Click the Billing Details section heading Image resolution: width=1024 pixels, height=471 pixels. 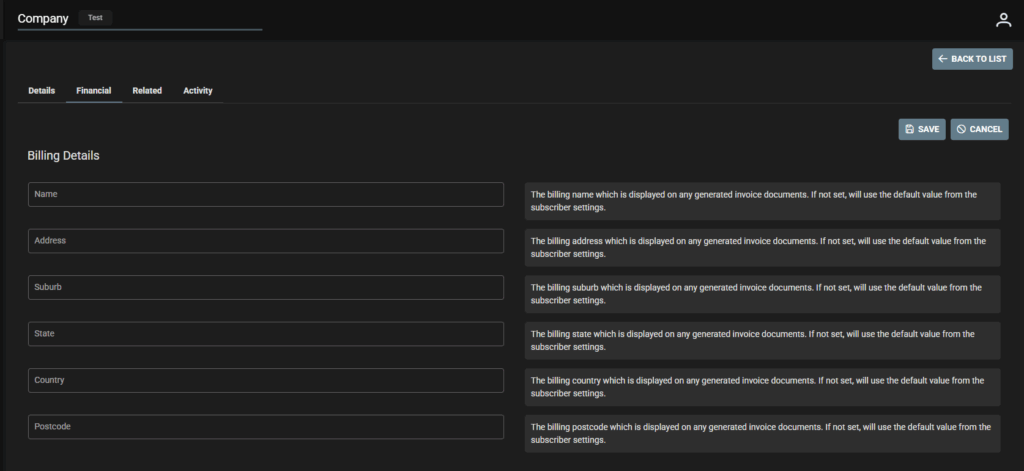coord(63,156)
